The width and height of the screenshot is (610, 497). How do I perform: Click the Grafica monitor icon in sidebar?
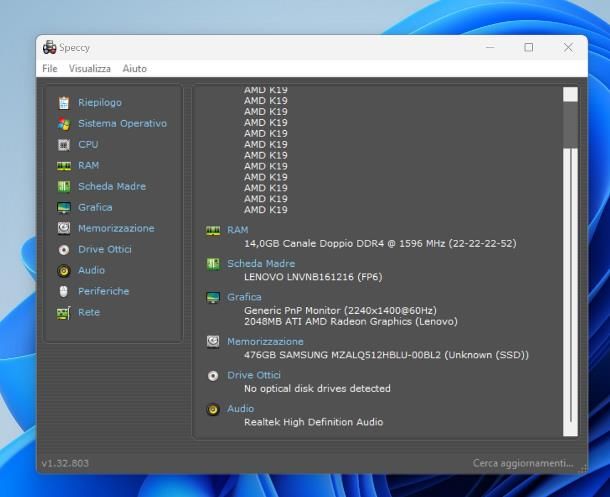click(64, 208)
